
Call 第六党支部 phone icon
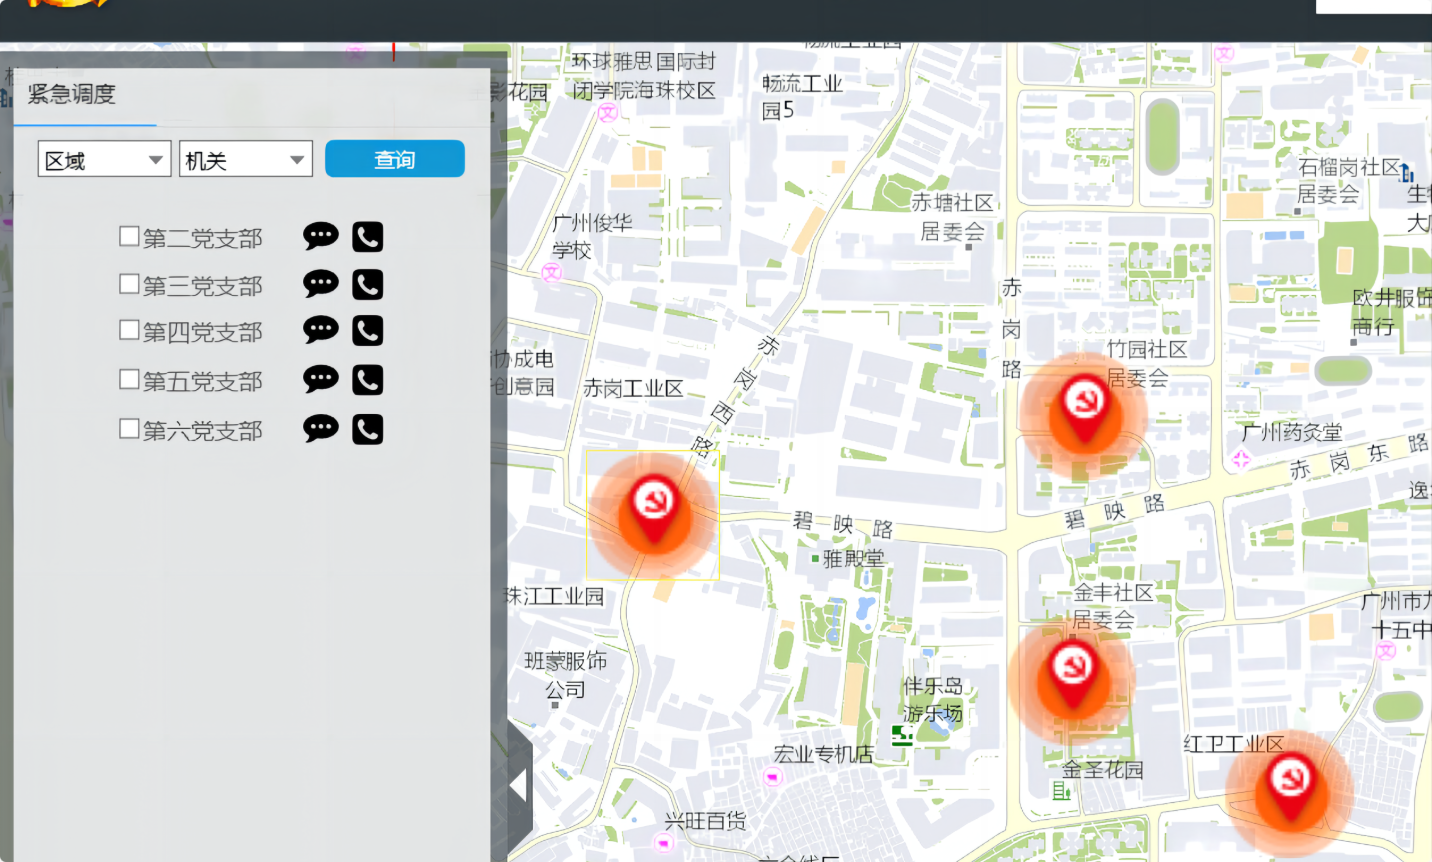368,429
